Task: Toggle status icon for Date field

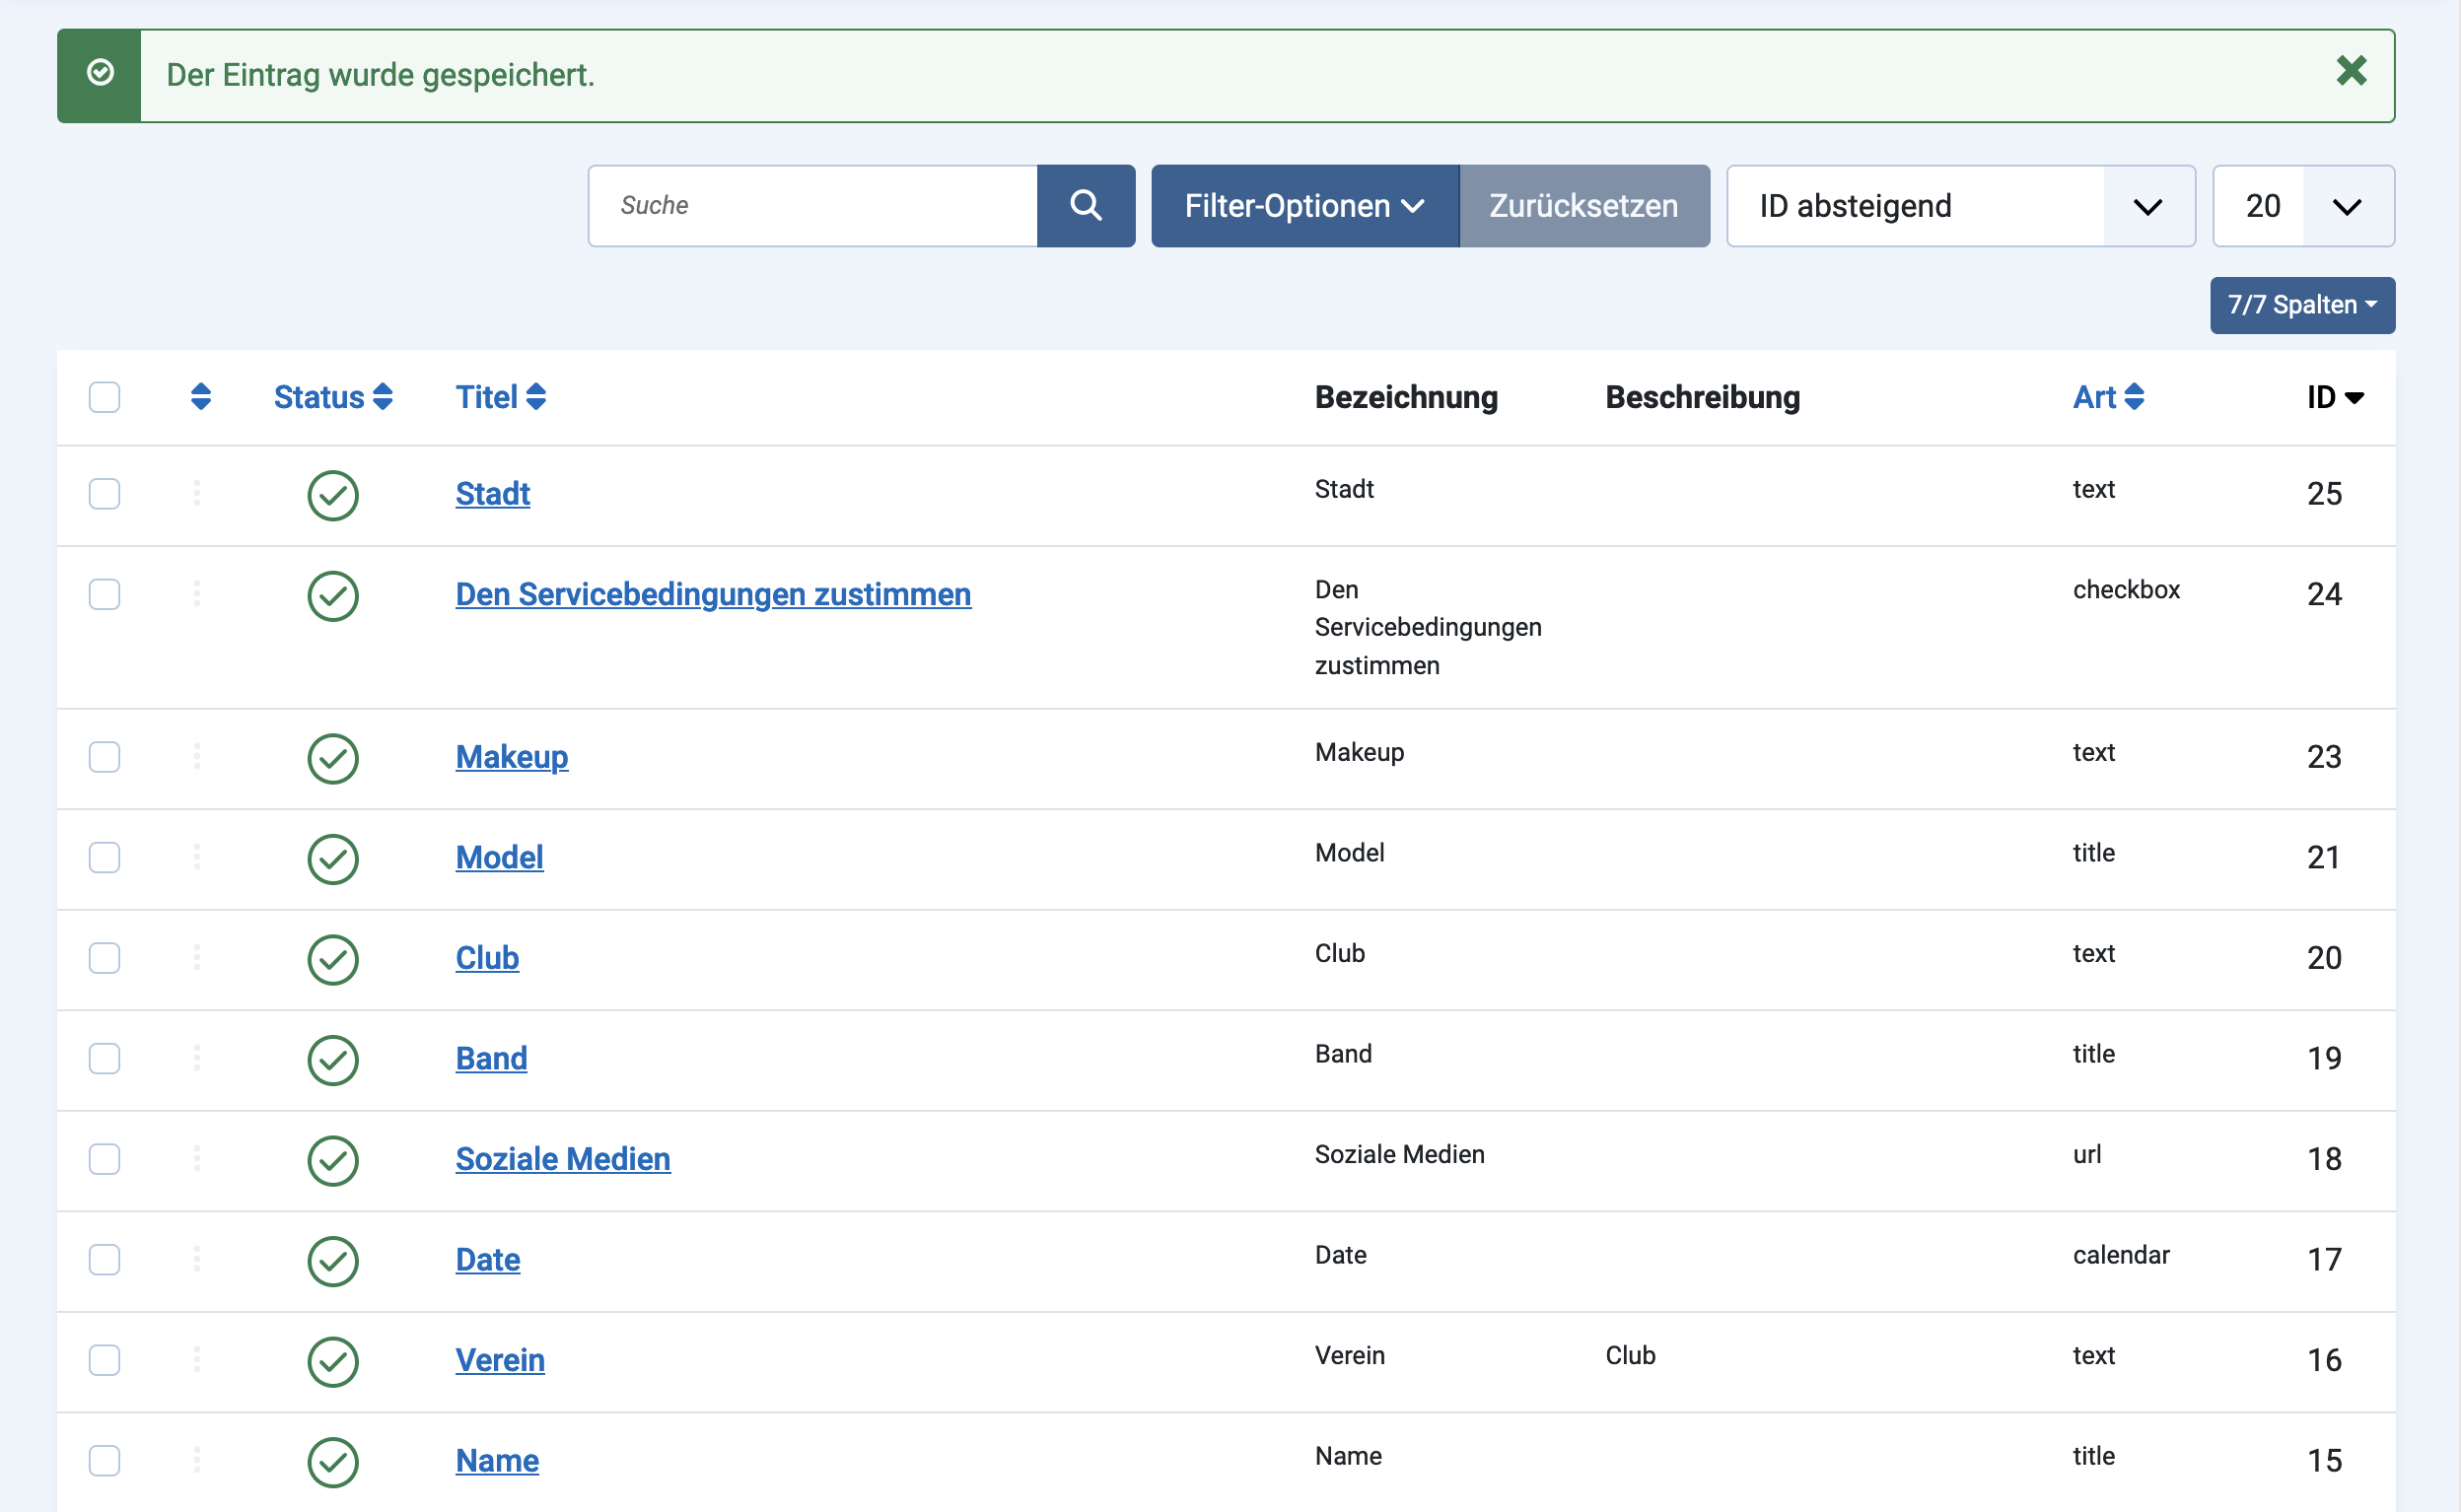Action: pyautogui.click(x=333, y=1260)
